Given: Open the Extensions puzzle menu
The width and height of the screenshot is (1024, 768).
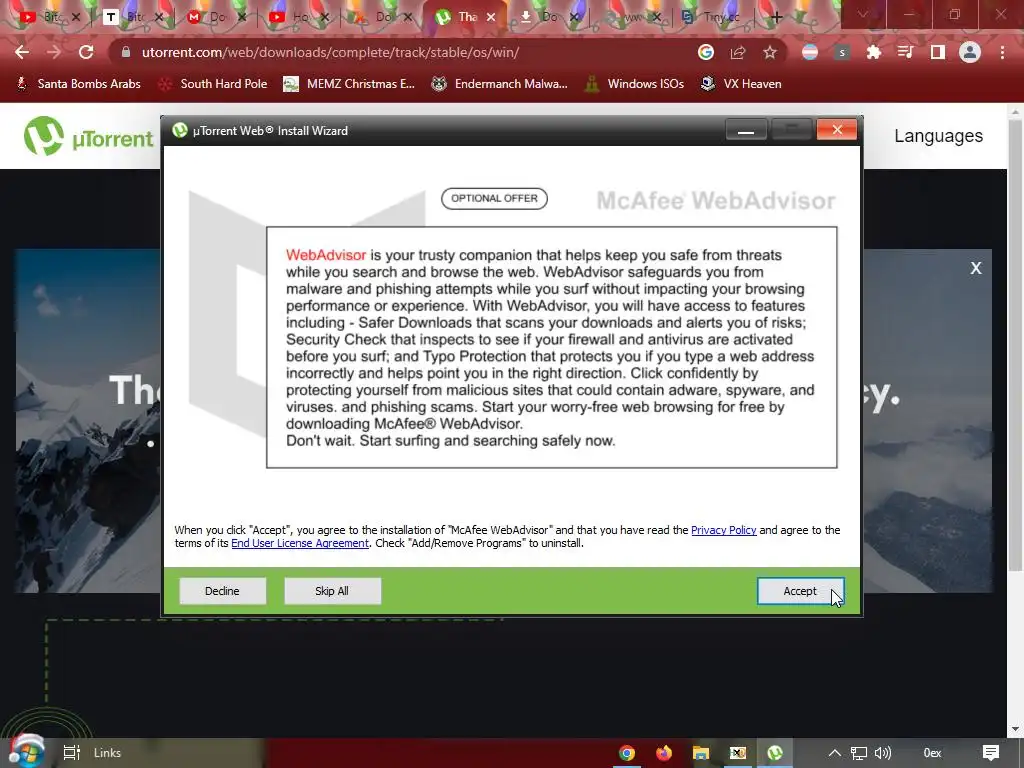Looking at the screenshot, I should tap(874, 52).
